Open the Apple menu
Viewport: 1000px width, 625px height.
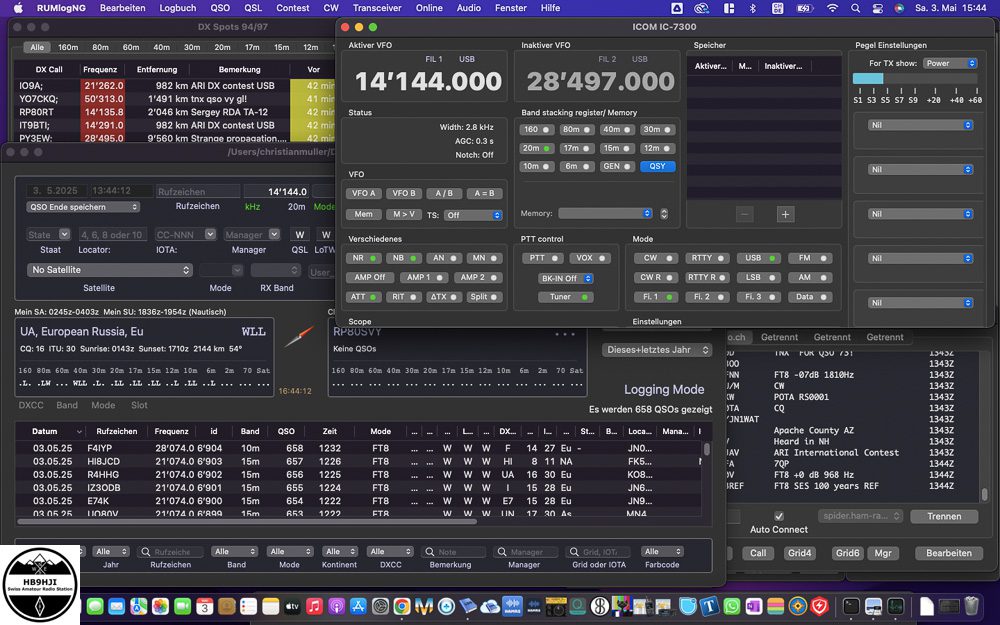pos(18,8)
